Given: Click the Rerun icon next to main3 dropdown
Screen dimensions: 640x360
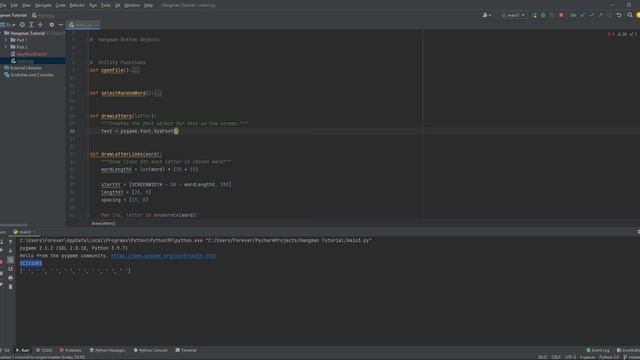Looking at the screenshot, I should (534, 15).
